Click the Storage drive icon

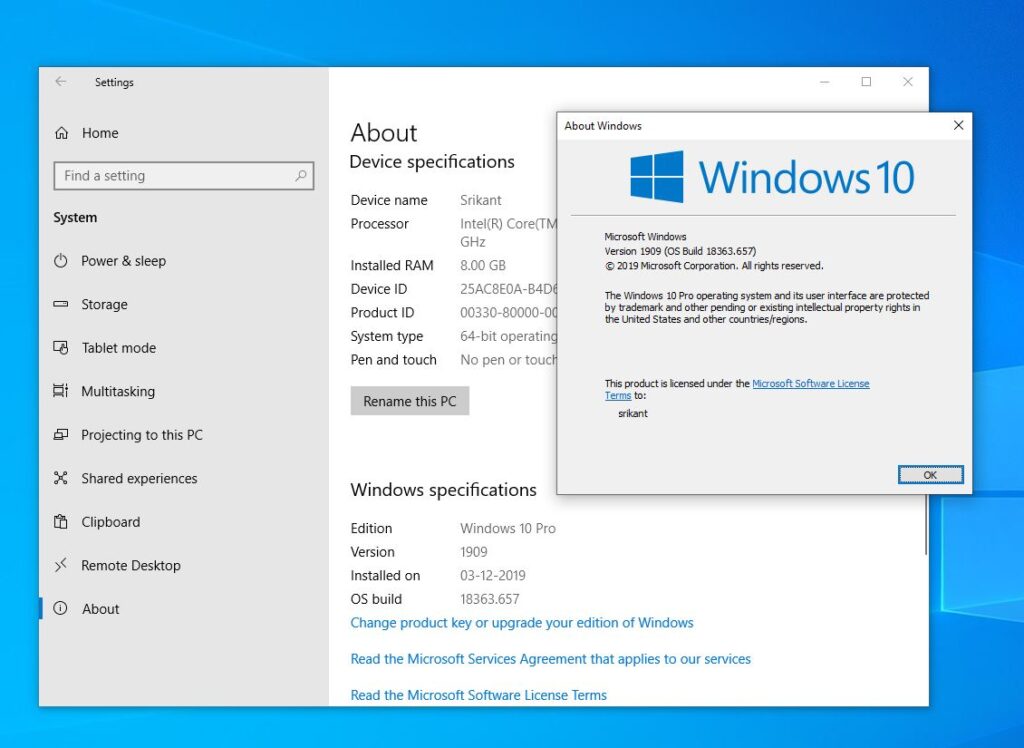pos(61,304)
